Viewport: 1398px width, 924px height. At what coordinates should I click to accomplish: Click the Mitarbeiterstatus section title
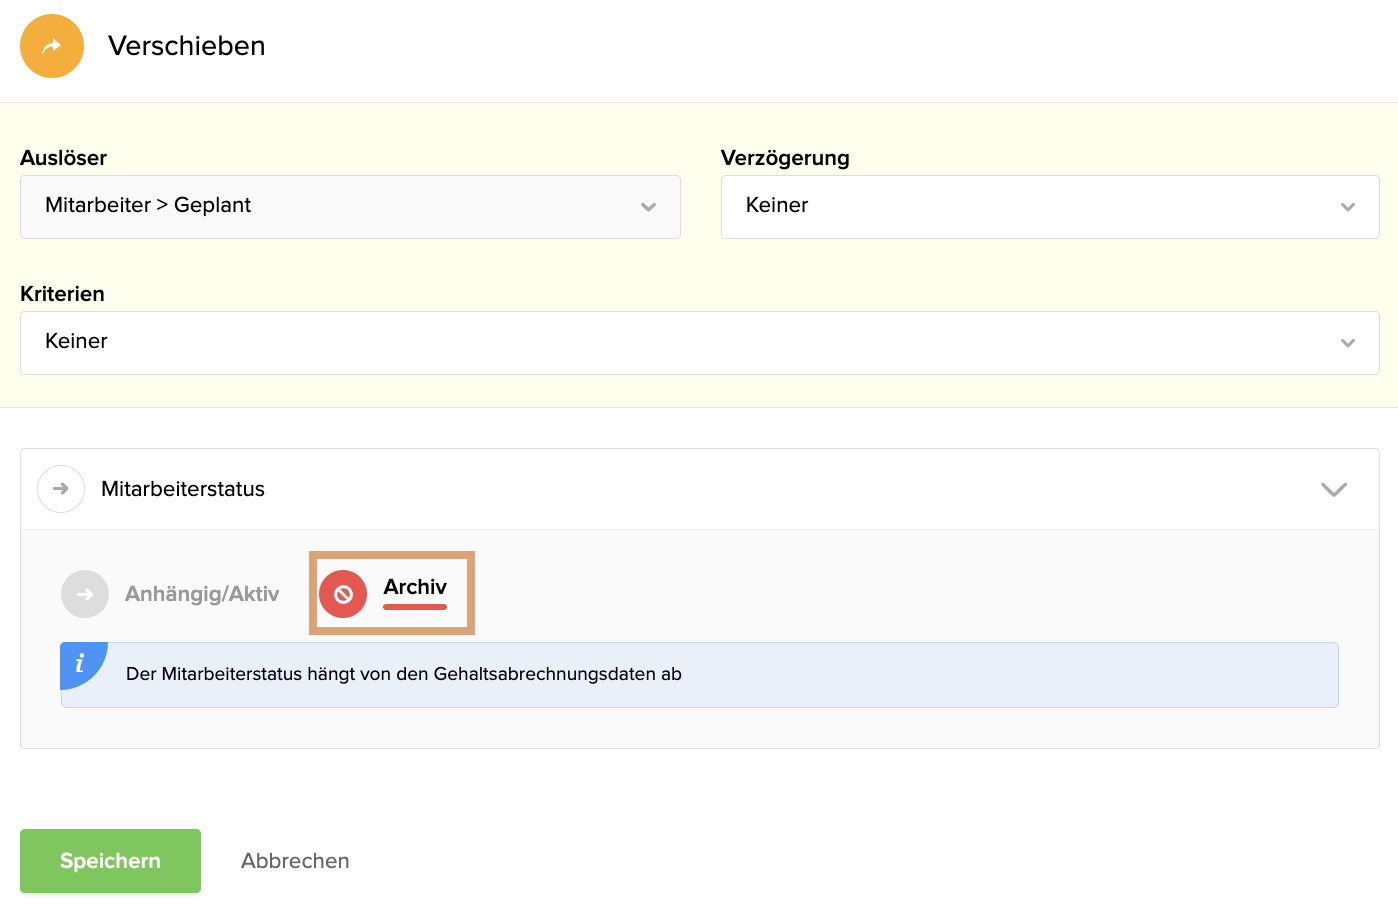[183, 489]
